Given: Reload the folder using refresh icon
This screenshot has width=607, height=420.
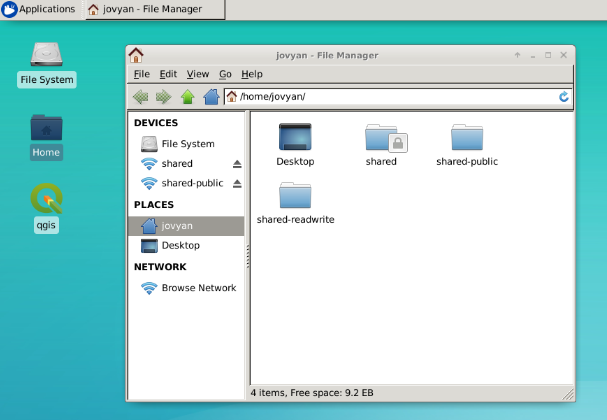Looking at the screenshot, I should tap(564, 97).
